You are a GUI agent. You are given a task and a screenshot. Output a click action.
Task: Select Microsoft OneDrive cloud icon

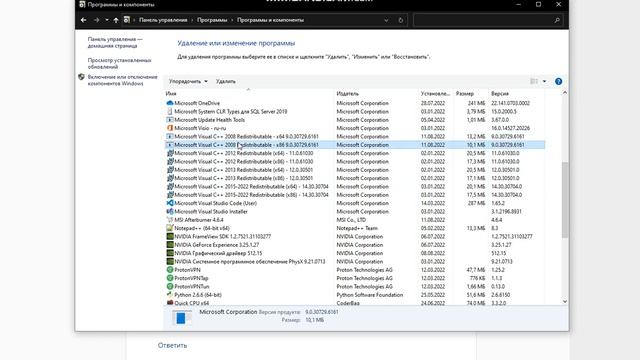point(170,103)
